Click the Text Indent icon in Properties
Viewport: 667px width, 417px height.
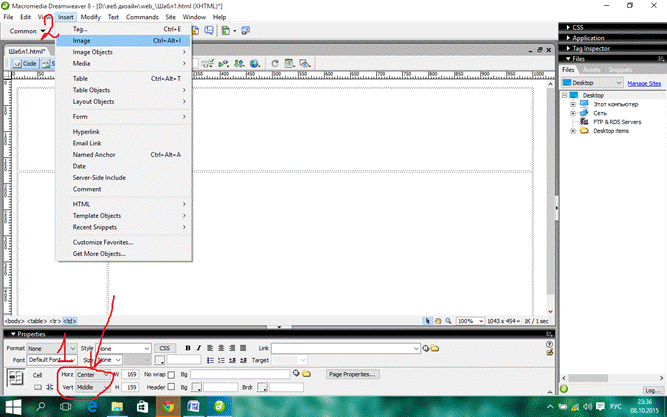243,360
